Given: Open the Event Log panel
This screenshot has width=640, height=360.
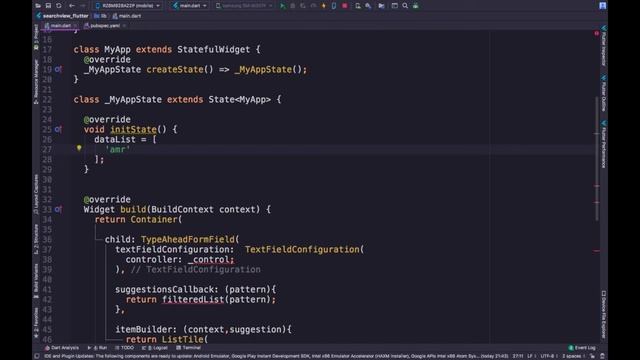Looking at the screenshot, I should click(582, 348).
